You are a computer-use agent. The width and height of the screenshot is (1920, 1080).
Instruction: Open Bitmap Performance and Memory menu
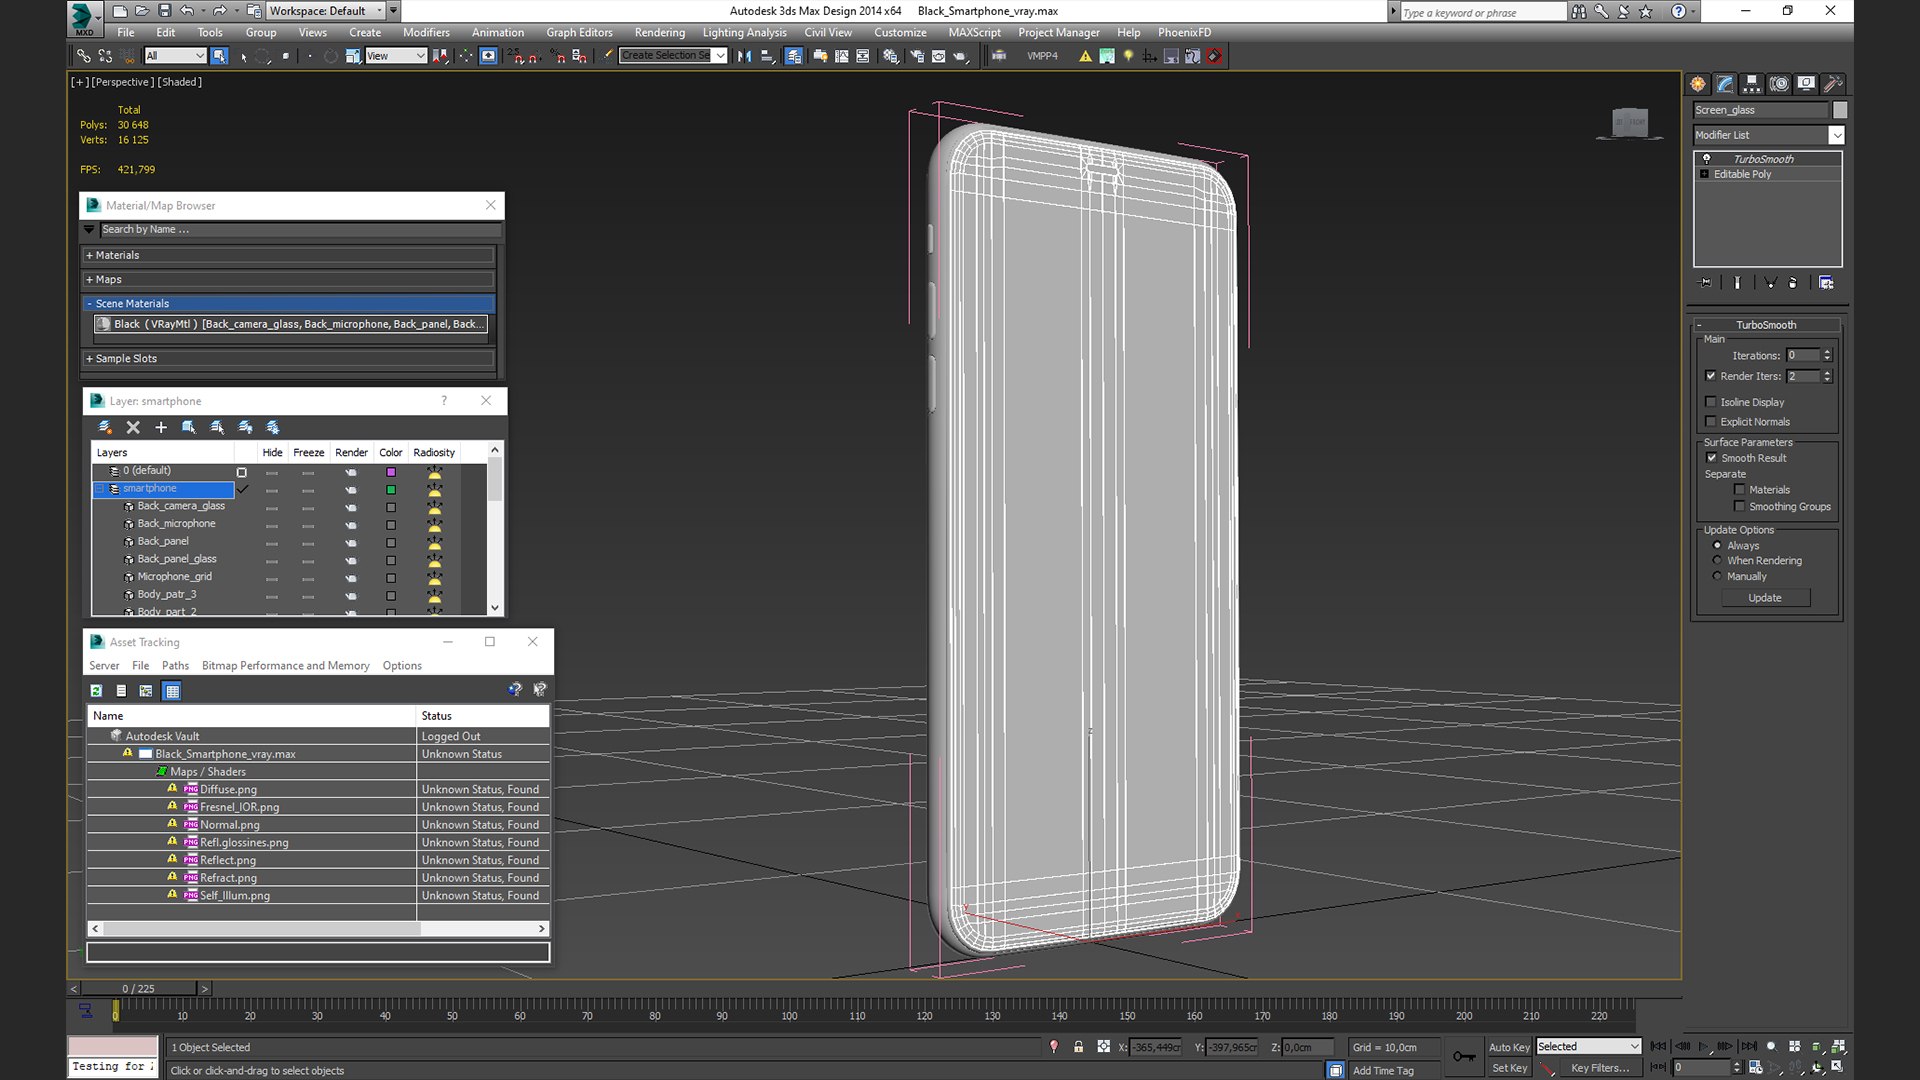pos(285,666)
